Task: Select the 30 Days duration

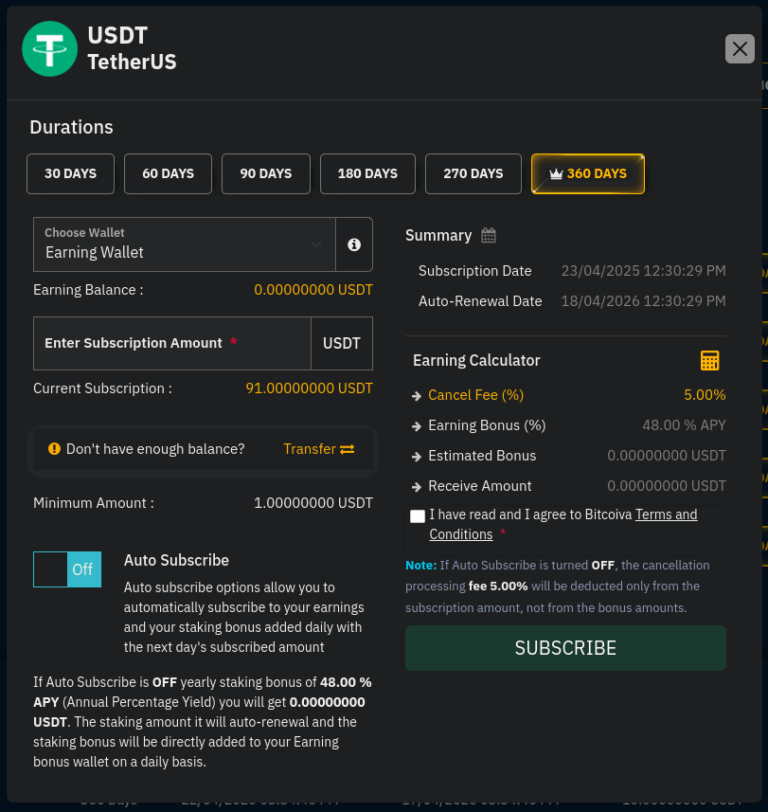Action: click(70, 174)
